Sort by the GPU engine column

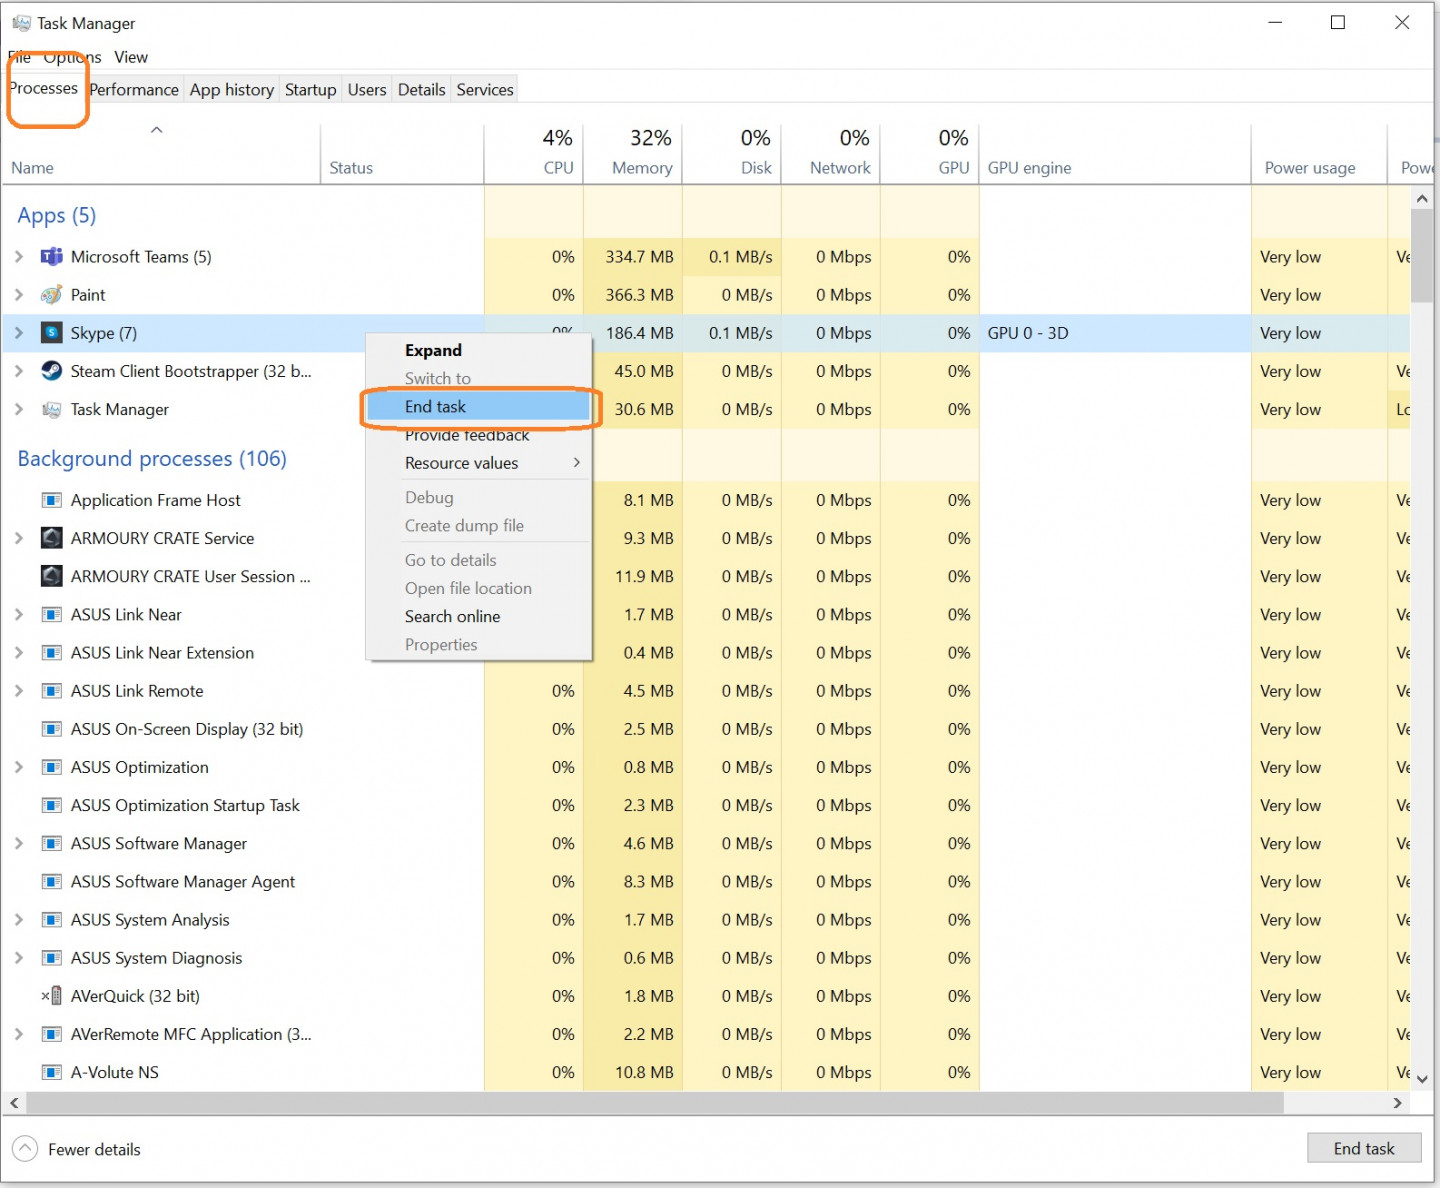1115,153
